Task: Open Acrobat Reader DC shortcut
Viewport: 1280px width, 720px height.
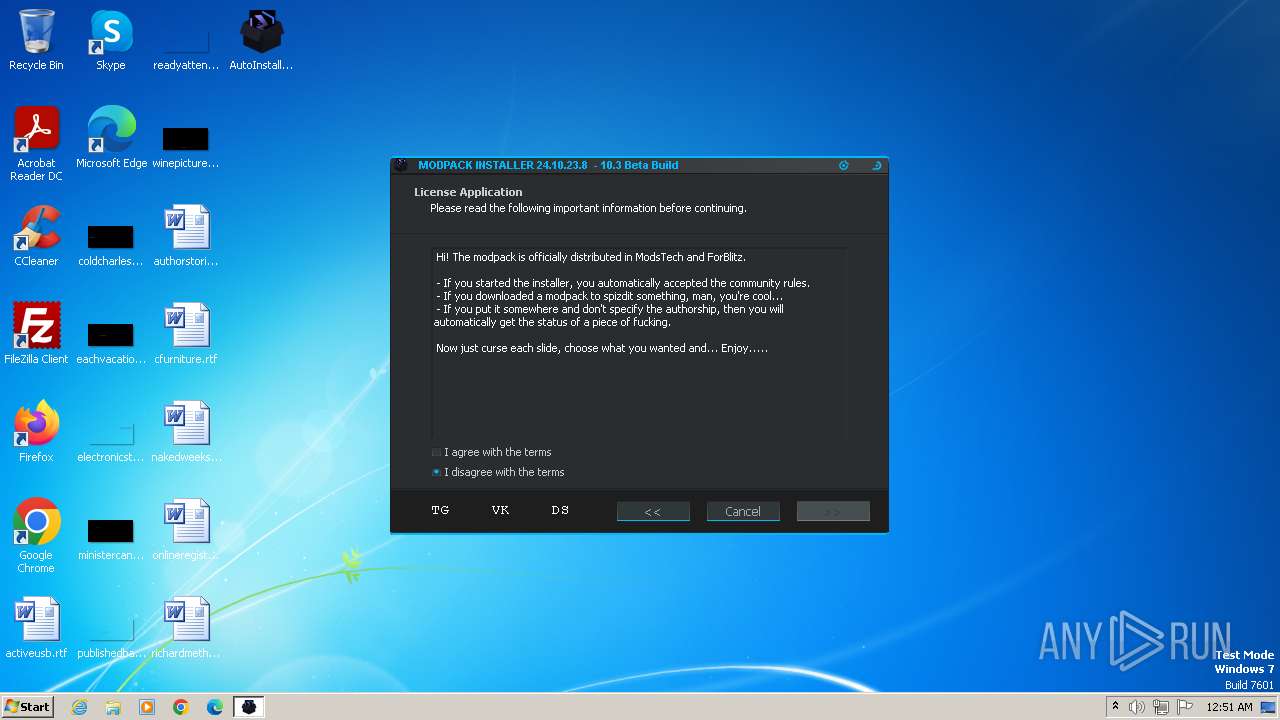Action: point(36,144)
